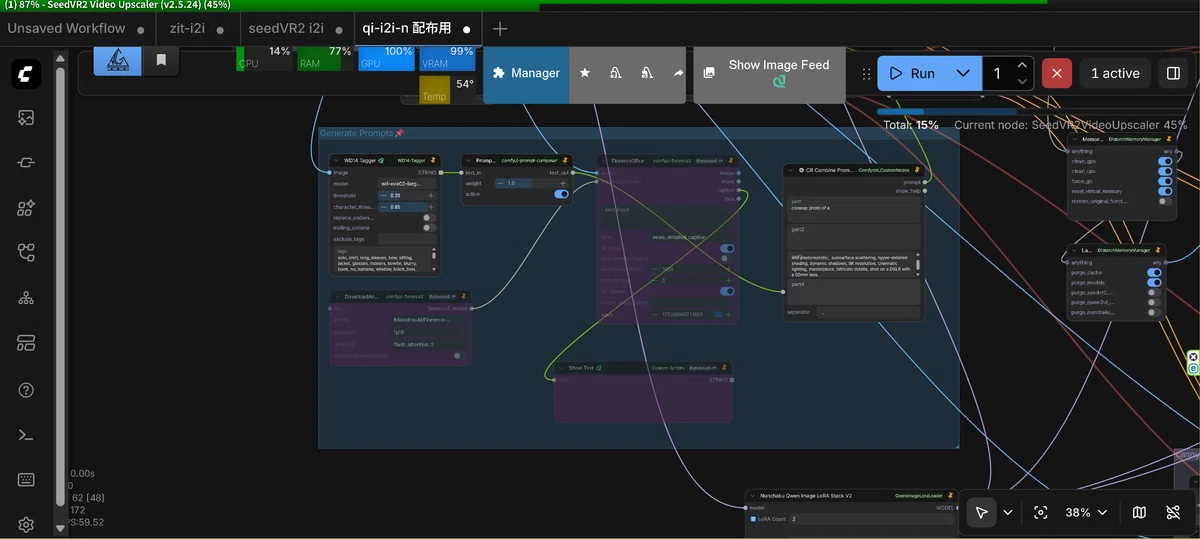The width and height of the screenshot is (1200, 539).
Task: Click the share arrow icon beside Manager
Action: tap(679, 73)
